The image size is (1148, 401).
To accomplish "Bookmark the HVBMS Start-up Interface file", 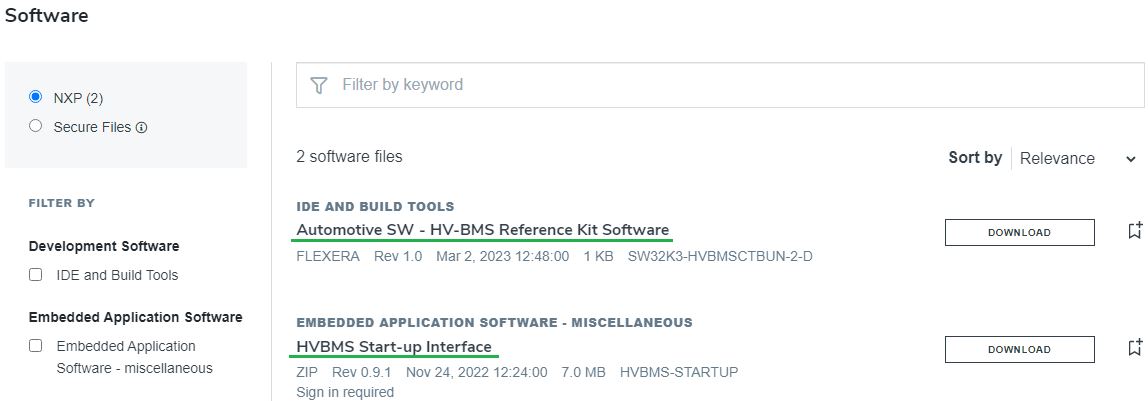I will pos(1134,348).
